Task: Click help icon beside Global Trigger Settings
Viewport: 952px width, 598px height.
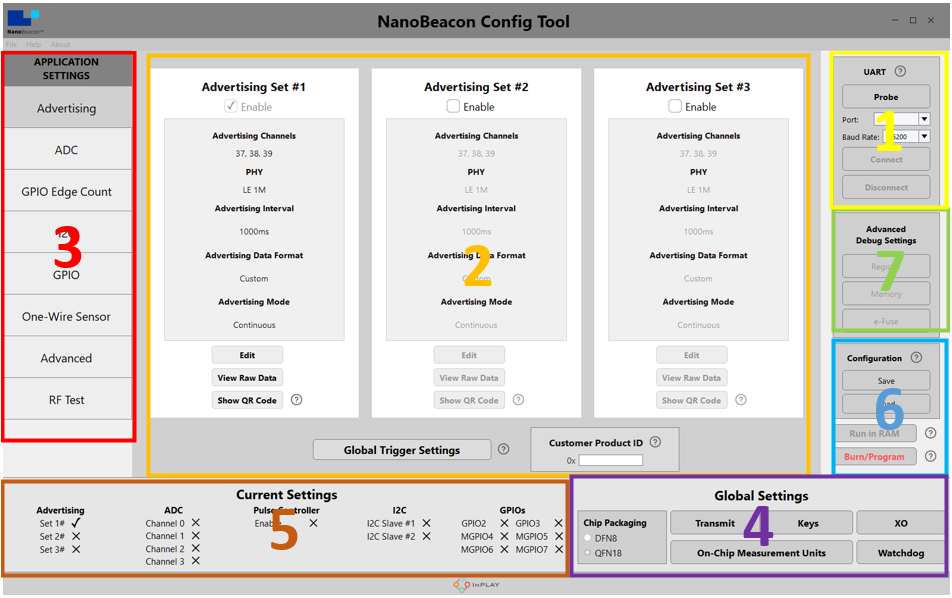Action: pyautogui.click(x=503, y=450)
